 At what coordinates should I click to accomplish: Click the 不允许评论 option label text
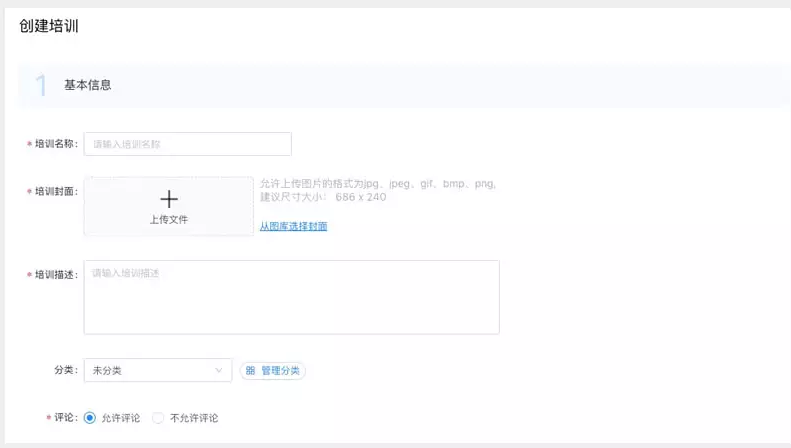pyautogui.click(x=194, y=418)
